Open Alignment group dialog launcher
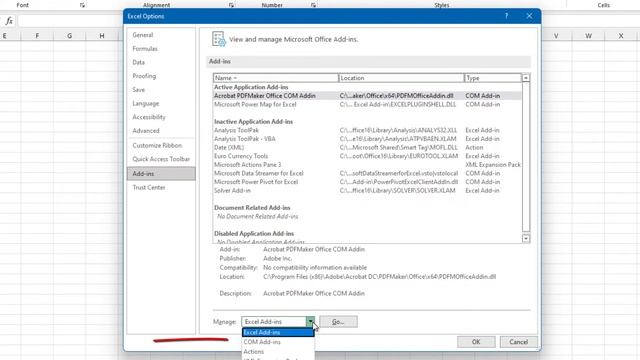640x360 pixels. tap(231, 5)
